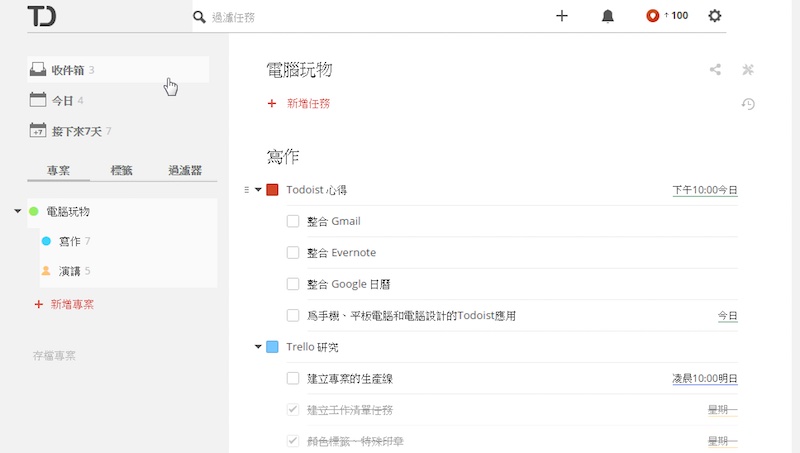Screen dimensions: 800x453
Task: Collapse the 電腦玩物 project tree
Action: coord(18,211)
